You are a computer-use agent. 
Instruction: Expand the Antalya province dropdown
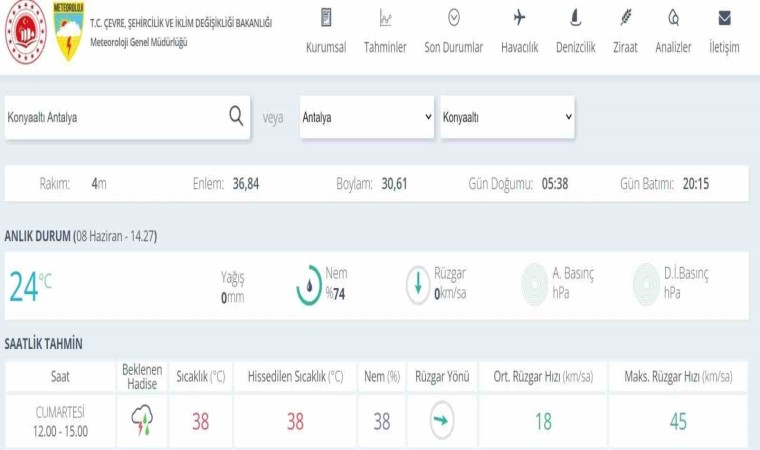tap(366, 117)
